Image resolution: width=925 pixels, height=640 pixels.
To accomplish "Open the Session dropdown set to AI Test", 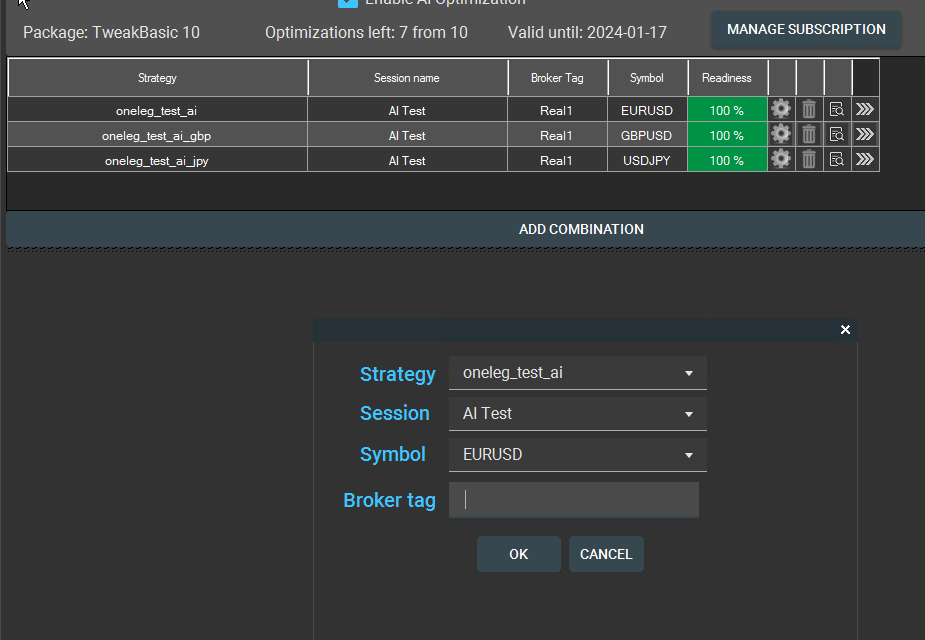I will click(x=577, y=414).
